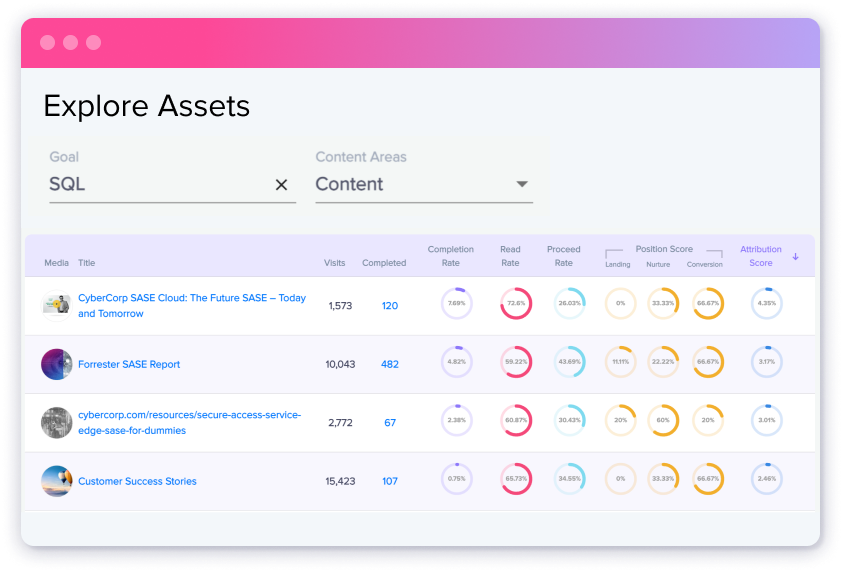This screenshot has width=843, height=572.
Task: Click the Position Score header label
Action: point(664,249)
